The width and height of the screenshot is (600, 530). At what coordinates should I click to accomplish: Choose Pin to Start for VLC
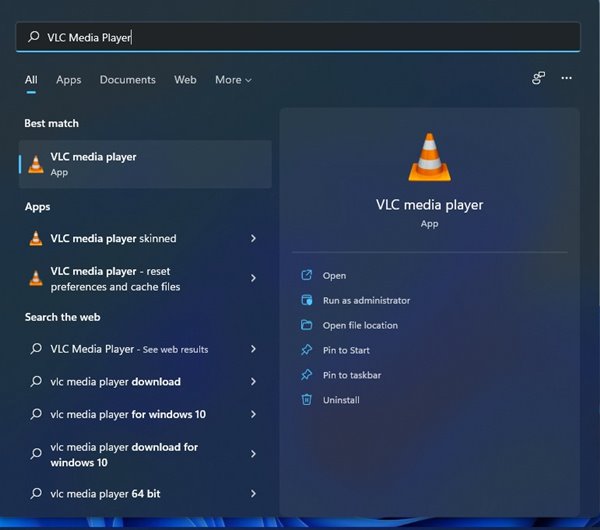pyautogui.click(x=346, y=350)
